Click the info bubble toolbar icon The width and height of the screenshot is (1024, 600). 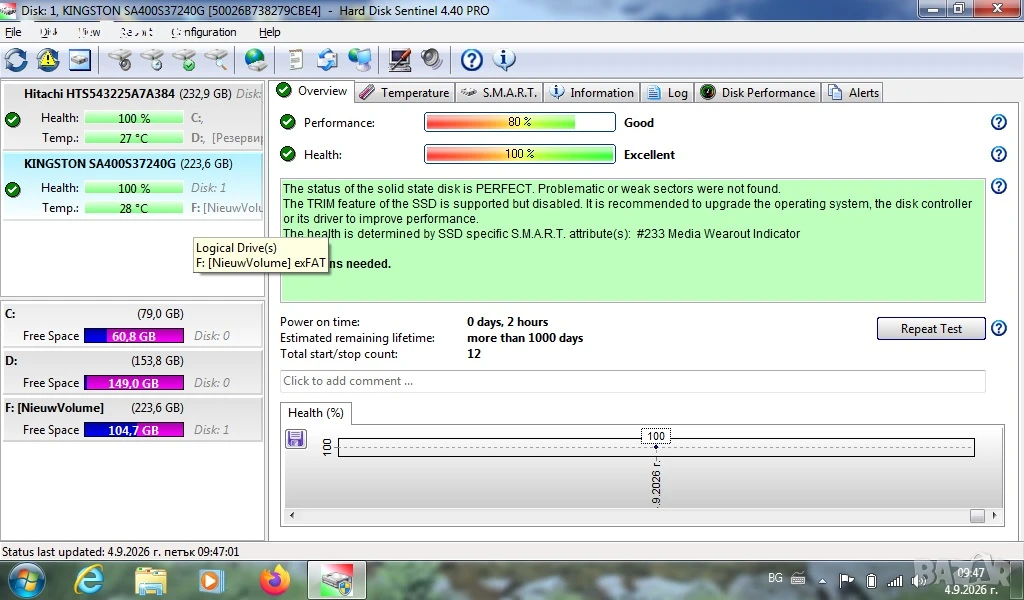click(x=504, y=60)
